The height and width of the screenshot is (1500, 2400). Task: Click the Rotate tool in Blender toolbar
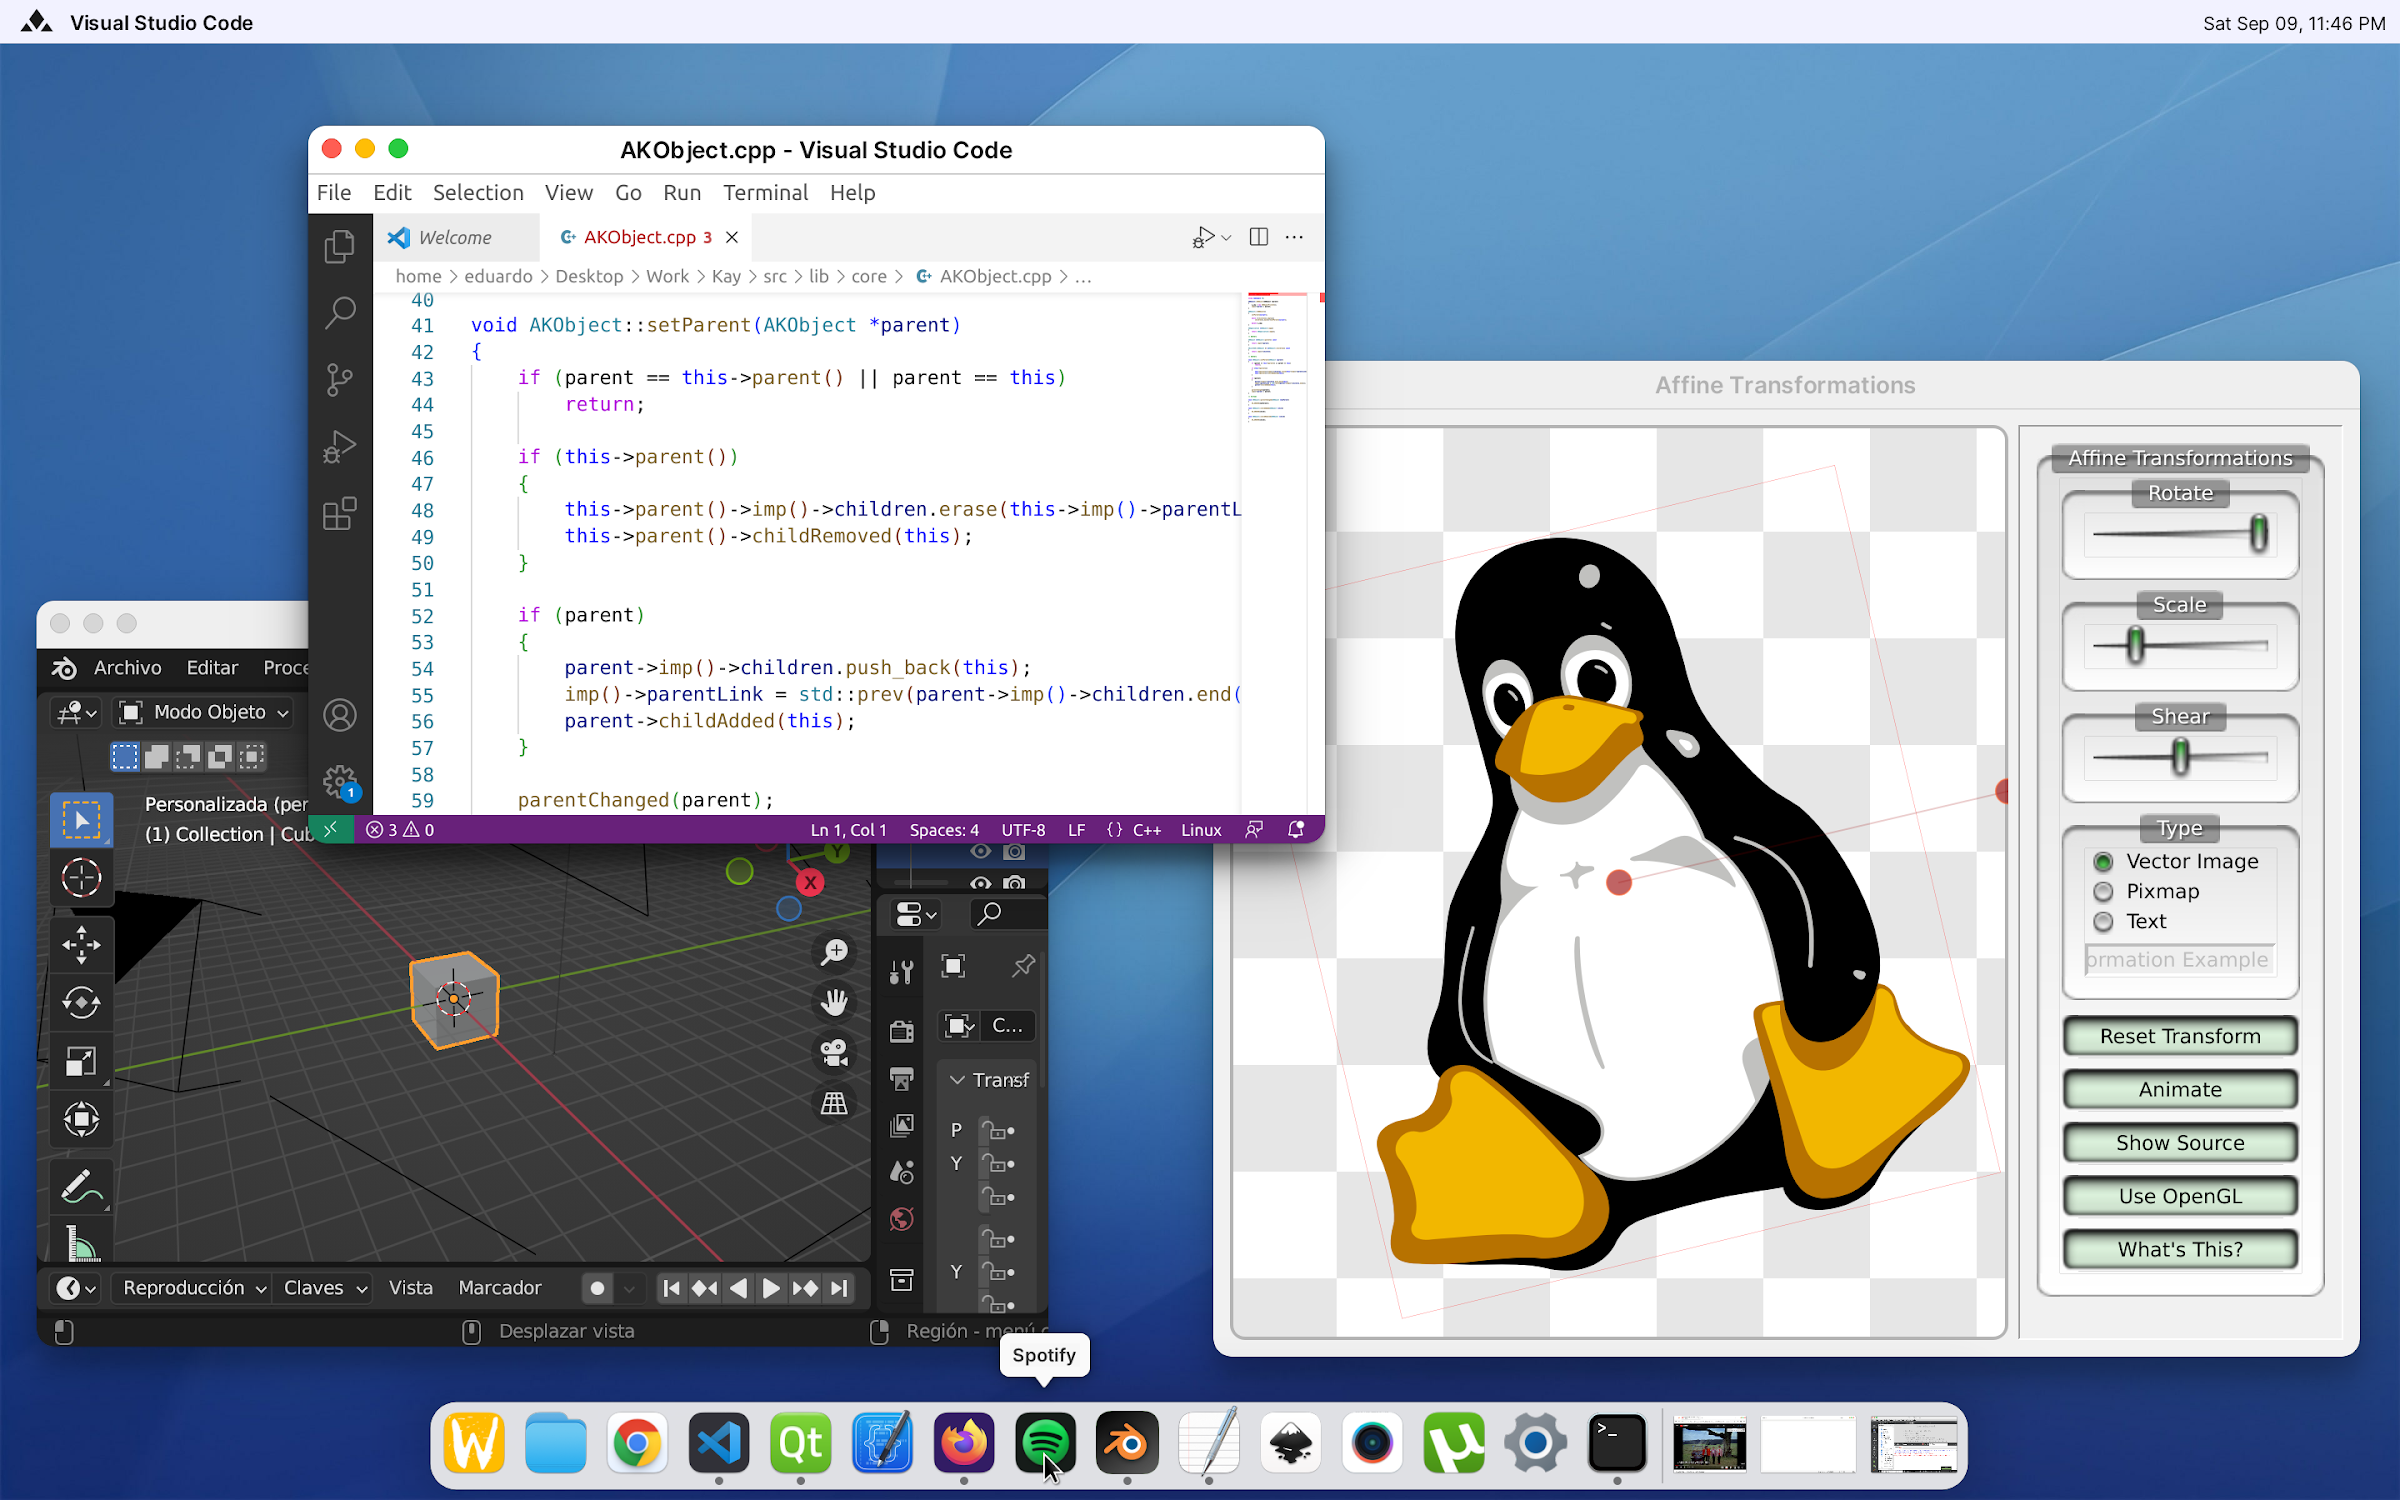(83, 1002)
